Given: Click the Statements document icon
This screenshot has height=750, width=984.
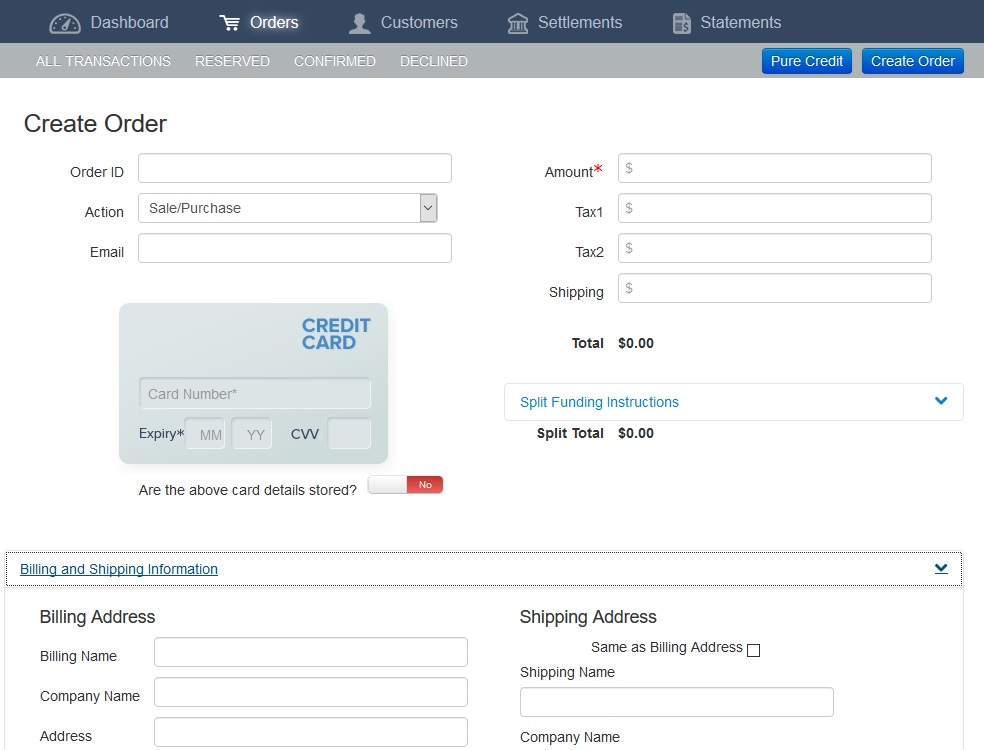Looking at the screenshot, I should click(682, 22).
